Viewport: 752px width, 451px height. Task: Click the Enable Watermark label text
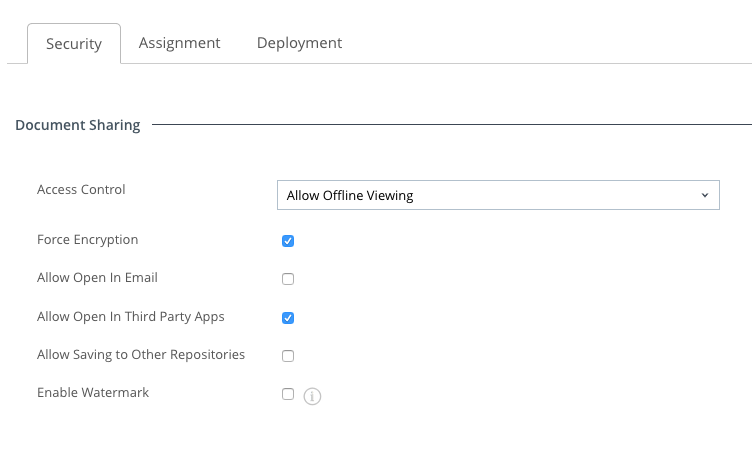click(x=92, y=393)
